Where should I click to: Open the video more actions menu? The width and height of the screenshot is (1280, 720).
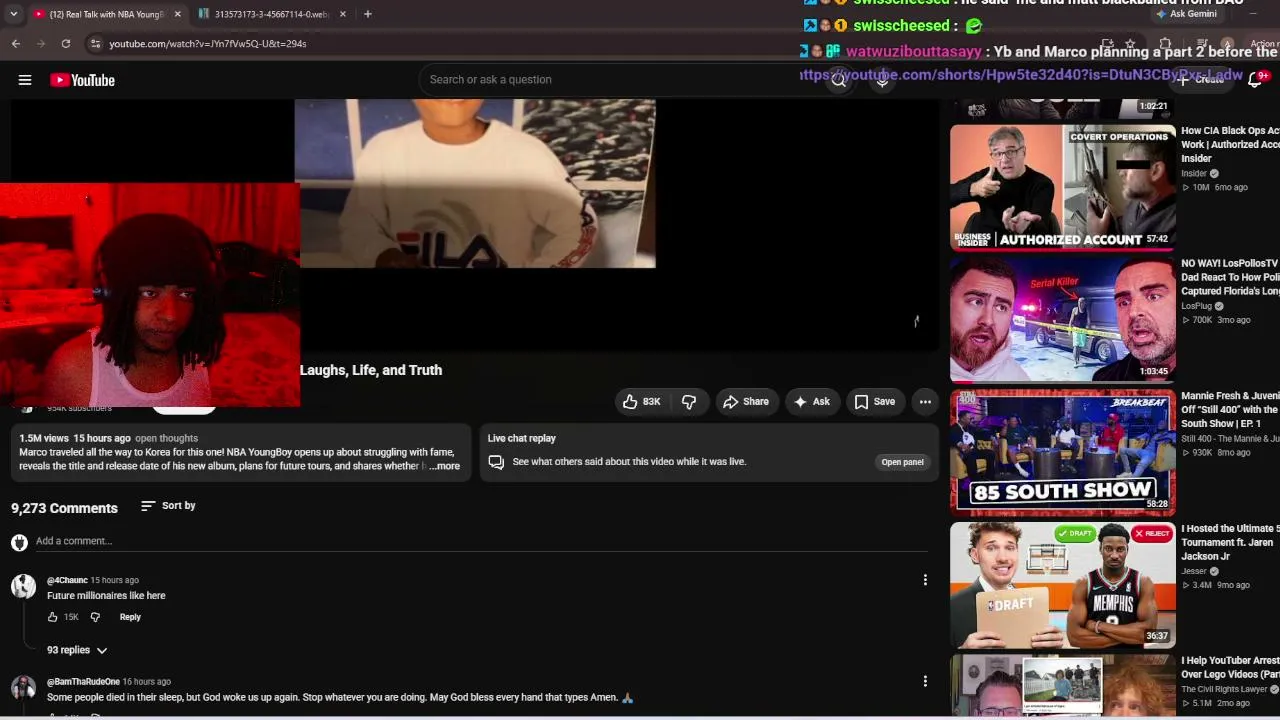[x=925, y=402]
